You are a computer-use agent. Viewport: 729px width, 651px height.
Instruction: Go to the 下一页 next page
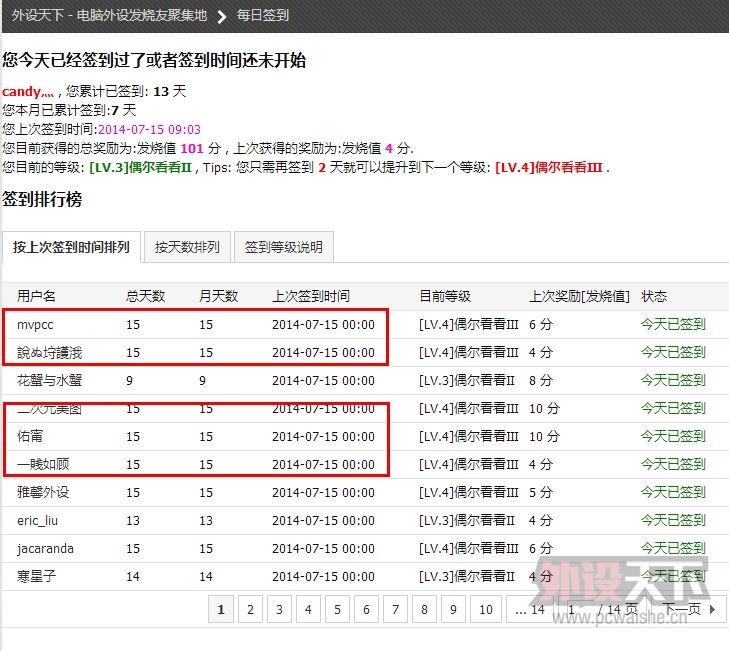[689, 609]
